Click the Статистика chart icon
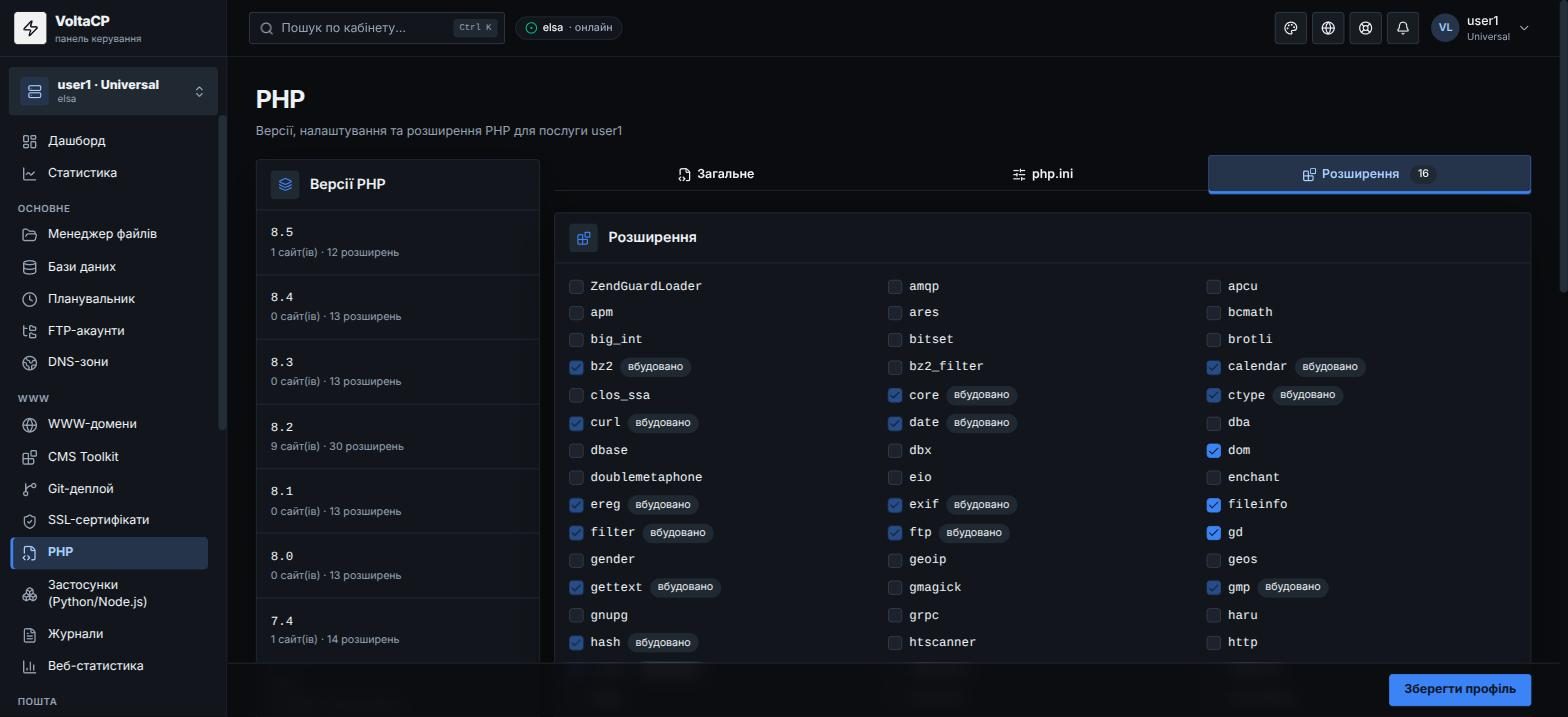Screen dimensions: 1568x717 click(30, 173)
